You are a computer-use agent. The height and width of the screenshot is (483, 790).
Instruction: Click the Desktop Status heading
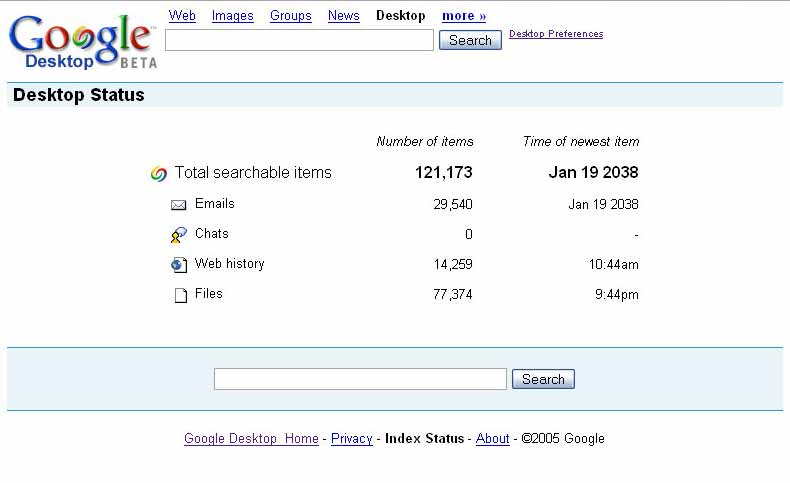point(79,95)
